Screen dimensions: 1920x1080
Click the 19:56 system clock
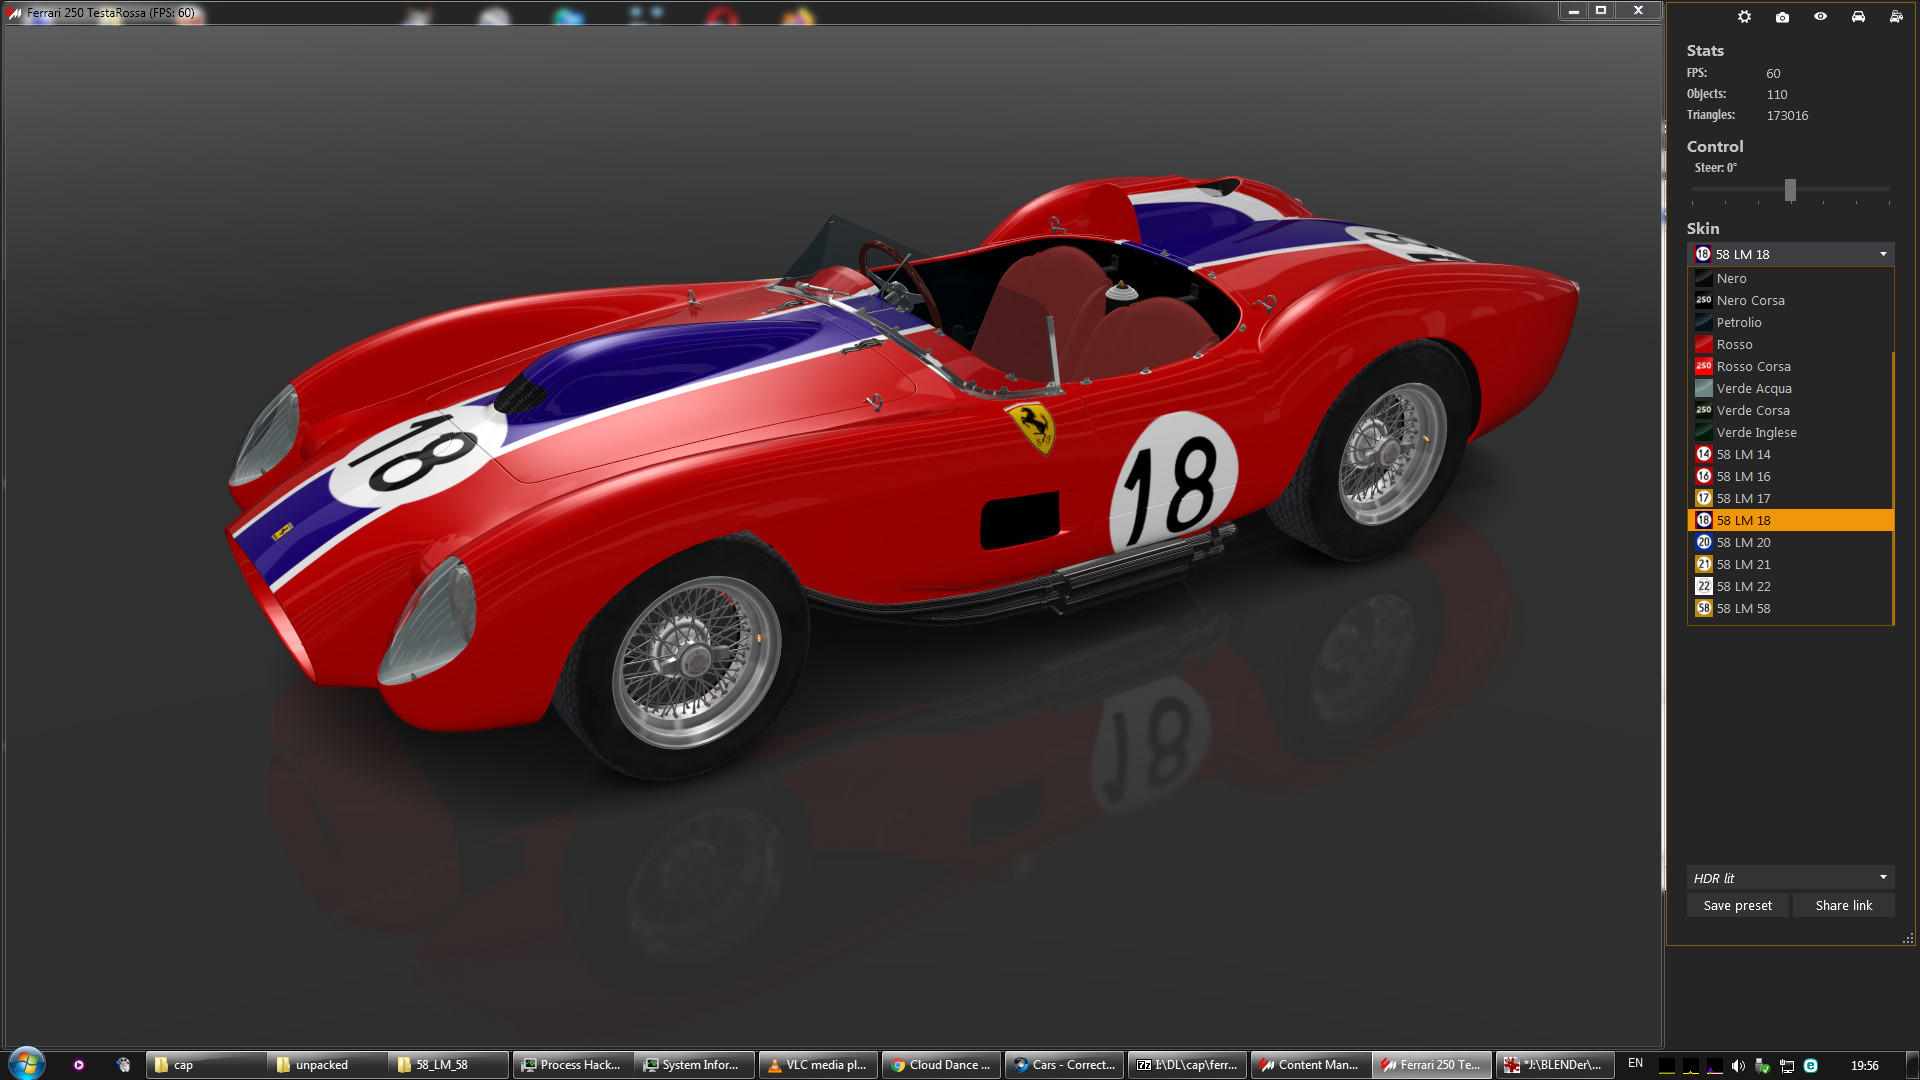click(x=1864, y=1066)
